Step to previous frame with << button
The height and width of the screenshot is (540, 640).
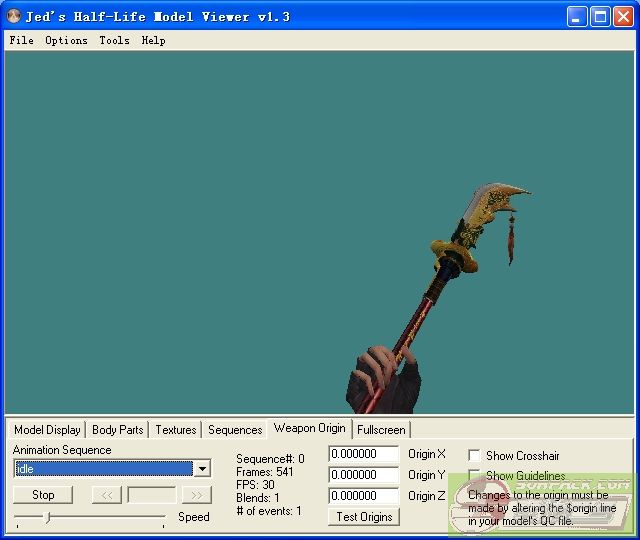click(106, 495)
